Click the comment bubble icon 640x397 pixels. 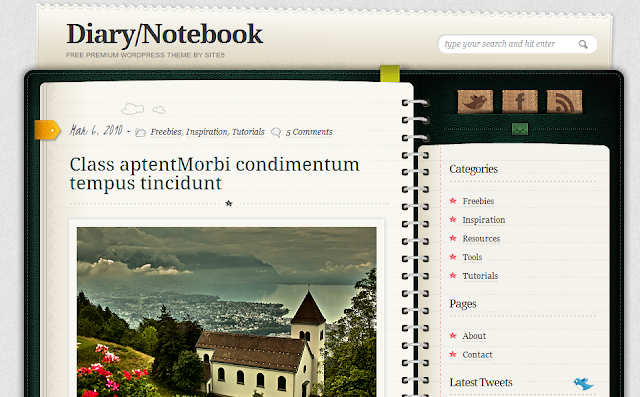[x=276, y=132]
